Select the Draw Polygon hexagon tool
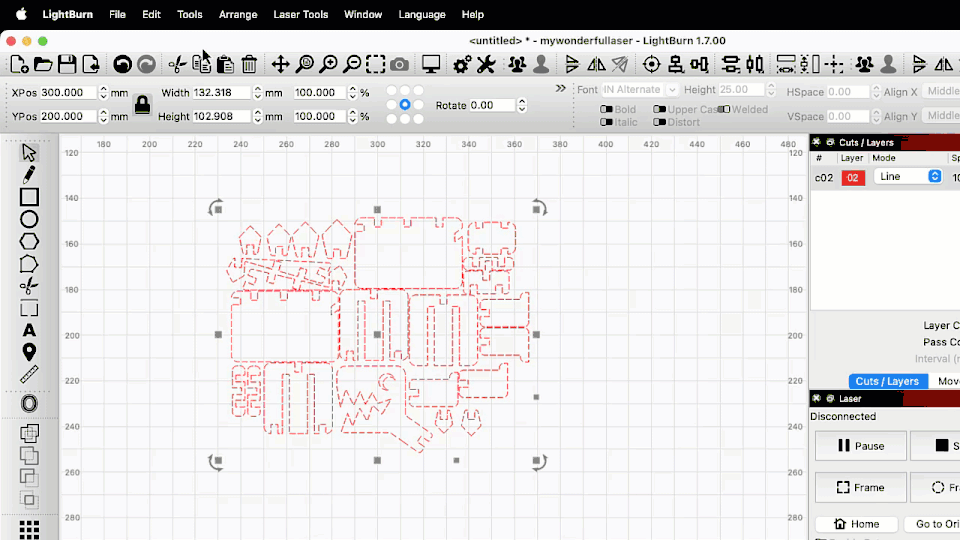 coord(29,241)
